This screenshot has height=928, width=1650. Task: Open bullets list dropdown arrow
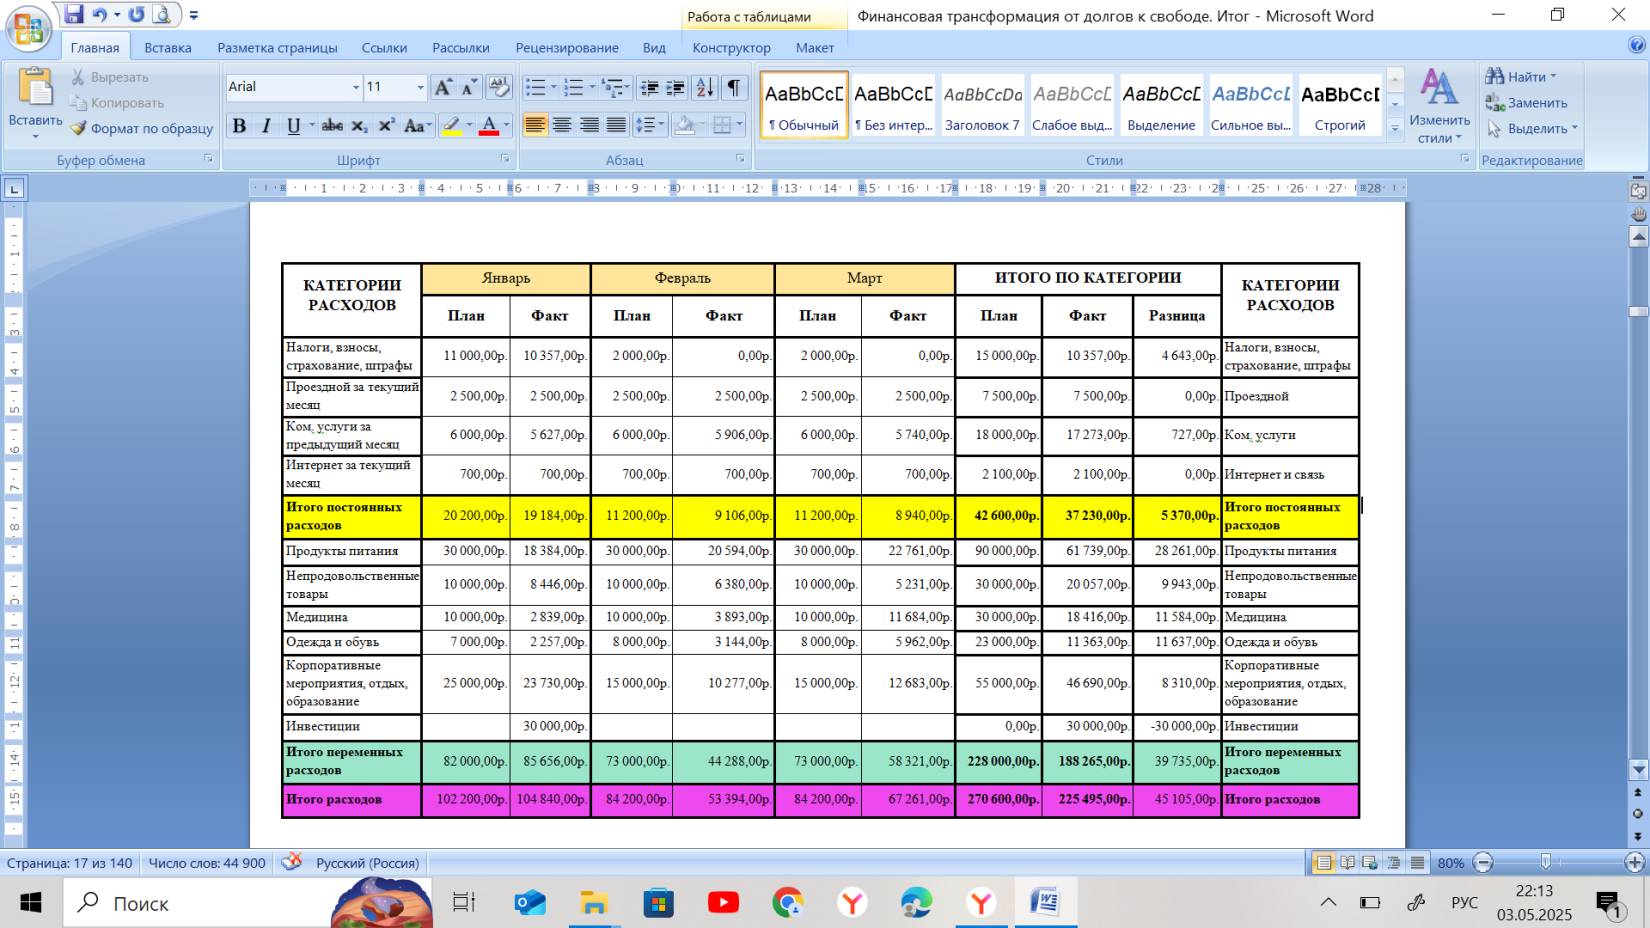pos(553,88)
